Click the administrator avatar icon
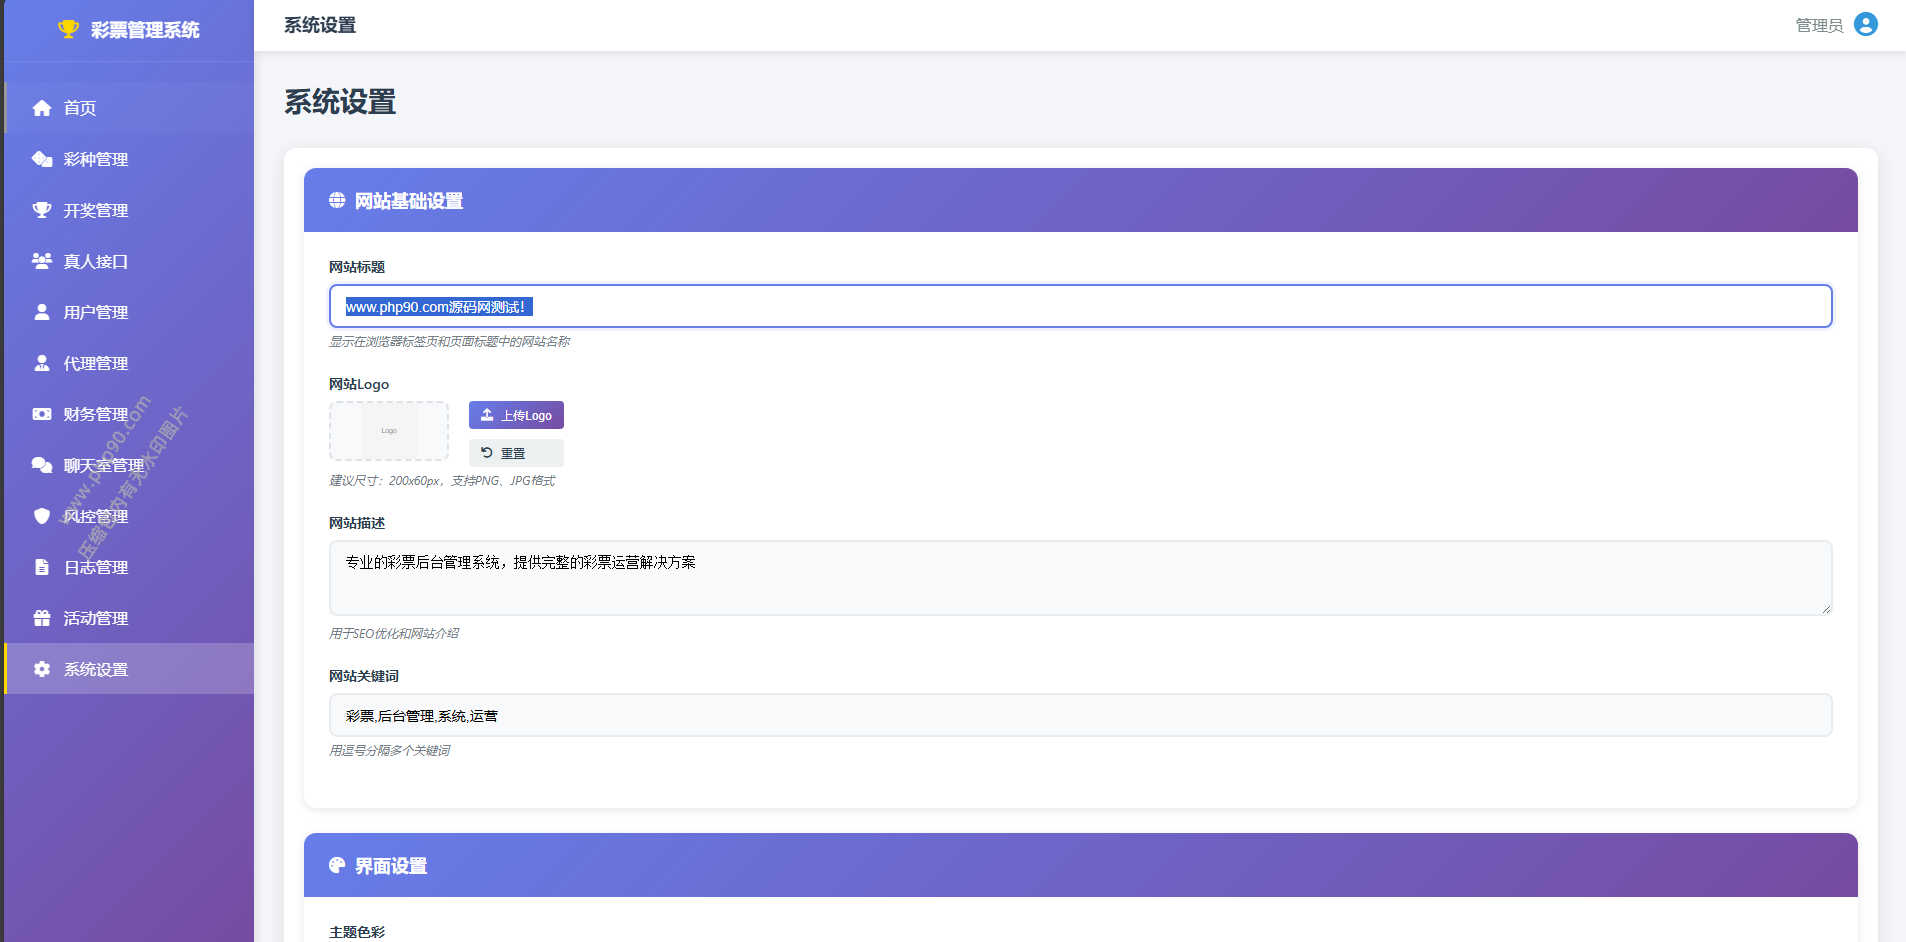 [1865, 24]
